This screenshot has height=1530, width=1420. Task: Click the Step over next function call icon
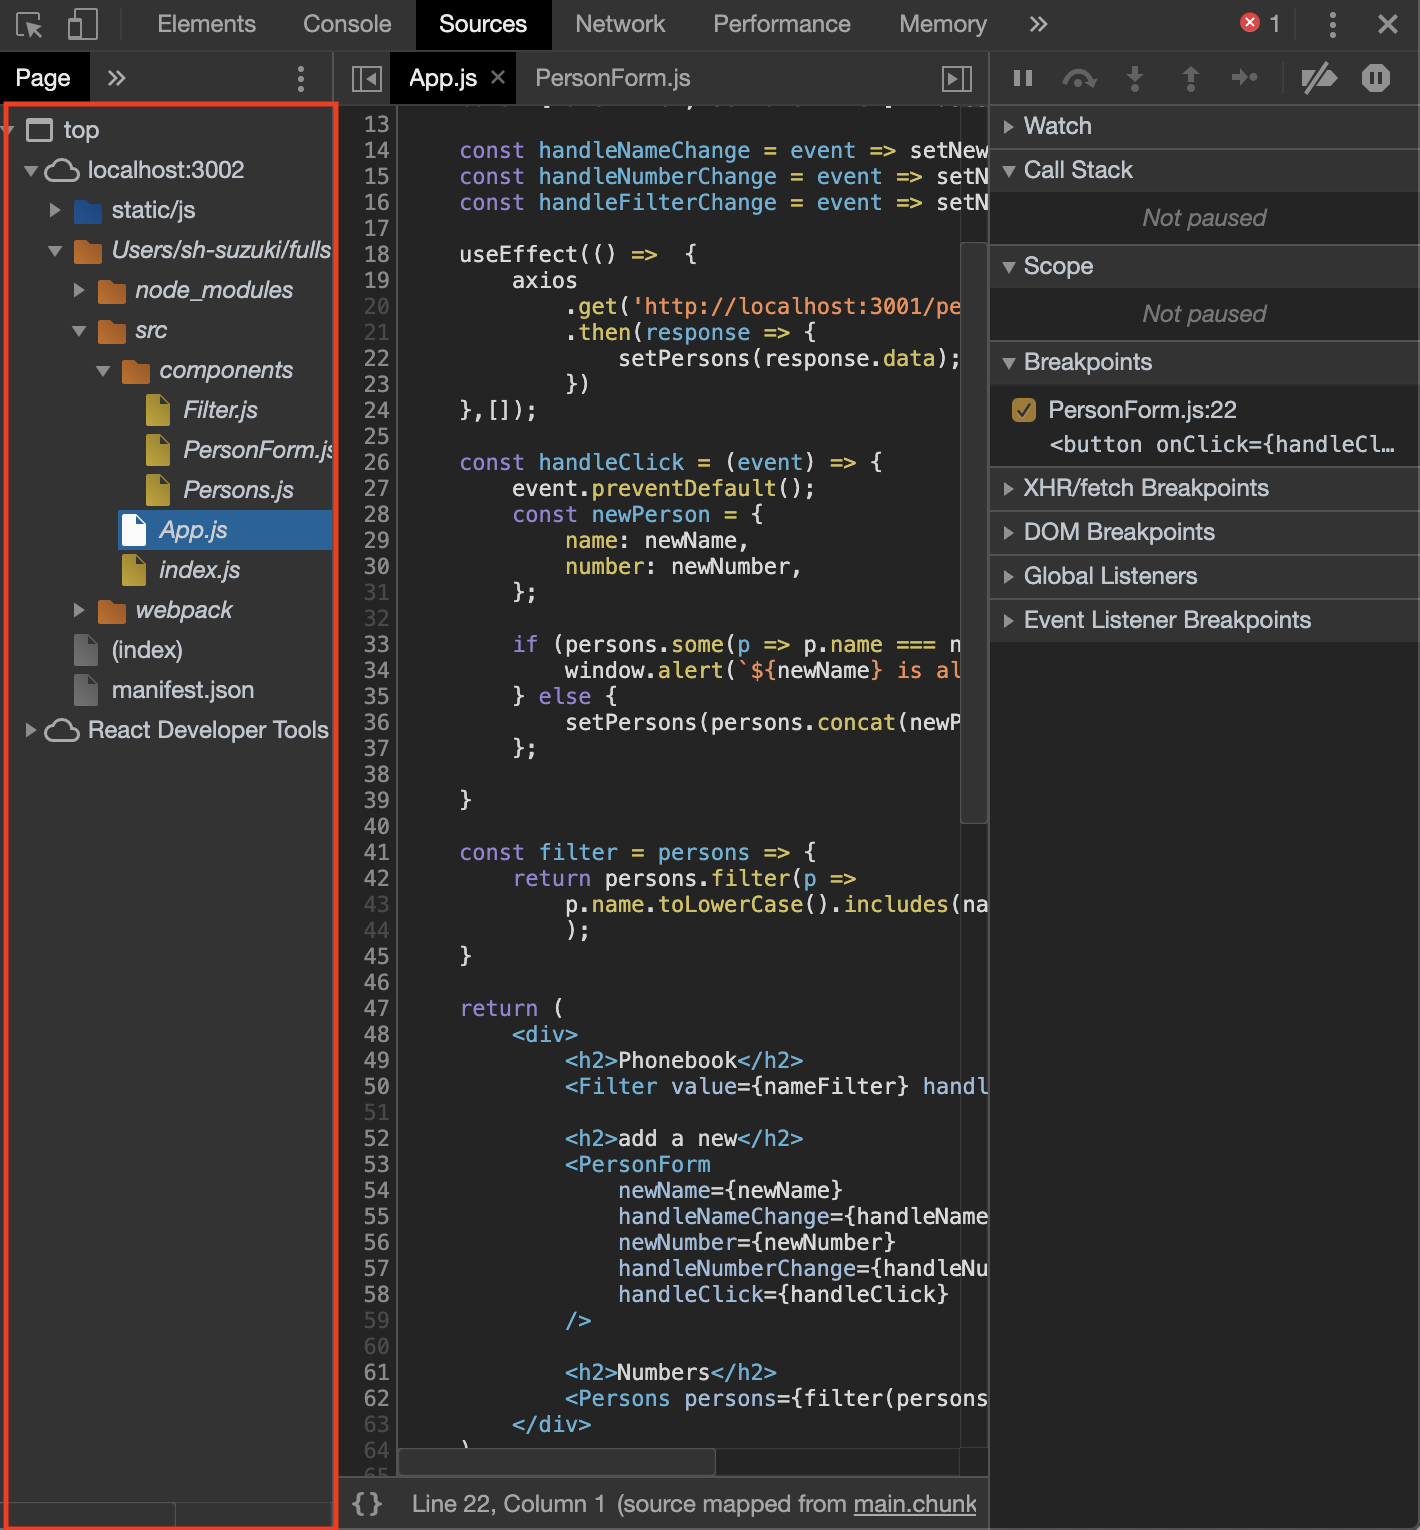click(x=1079, y=77)
